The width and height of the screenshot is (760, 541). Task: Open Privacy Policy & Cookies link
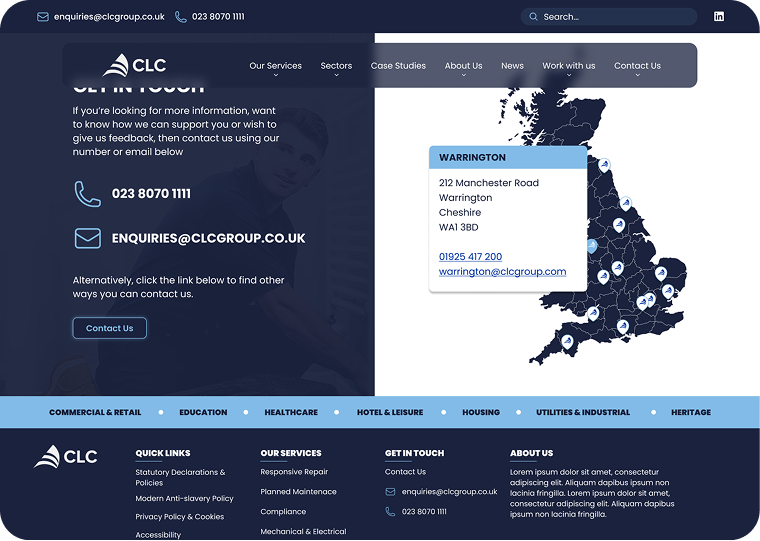tap(179, 517)
